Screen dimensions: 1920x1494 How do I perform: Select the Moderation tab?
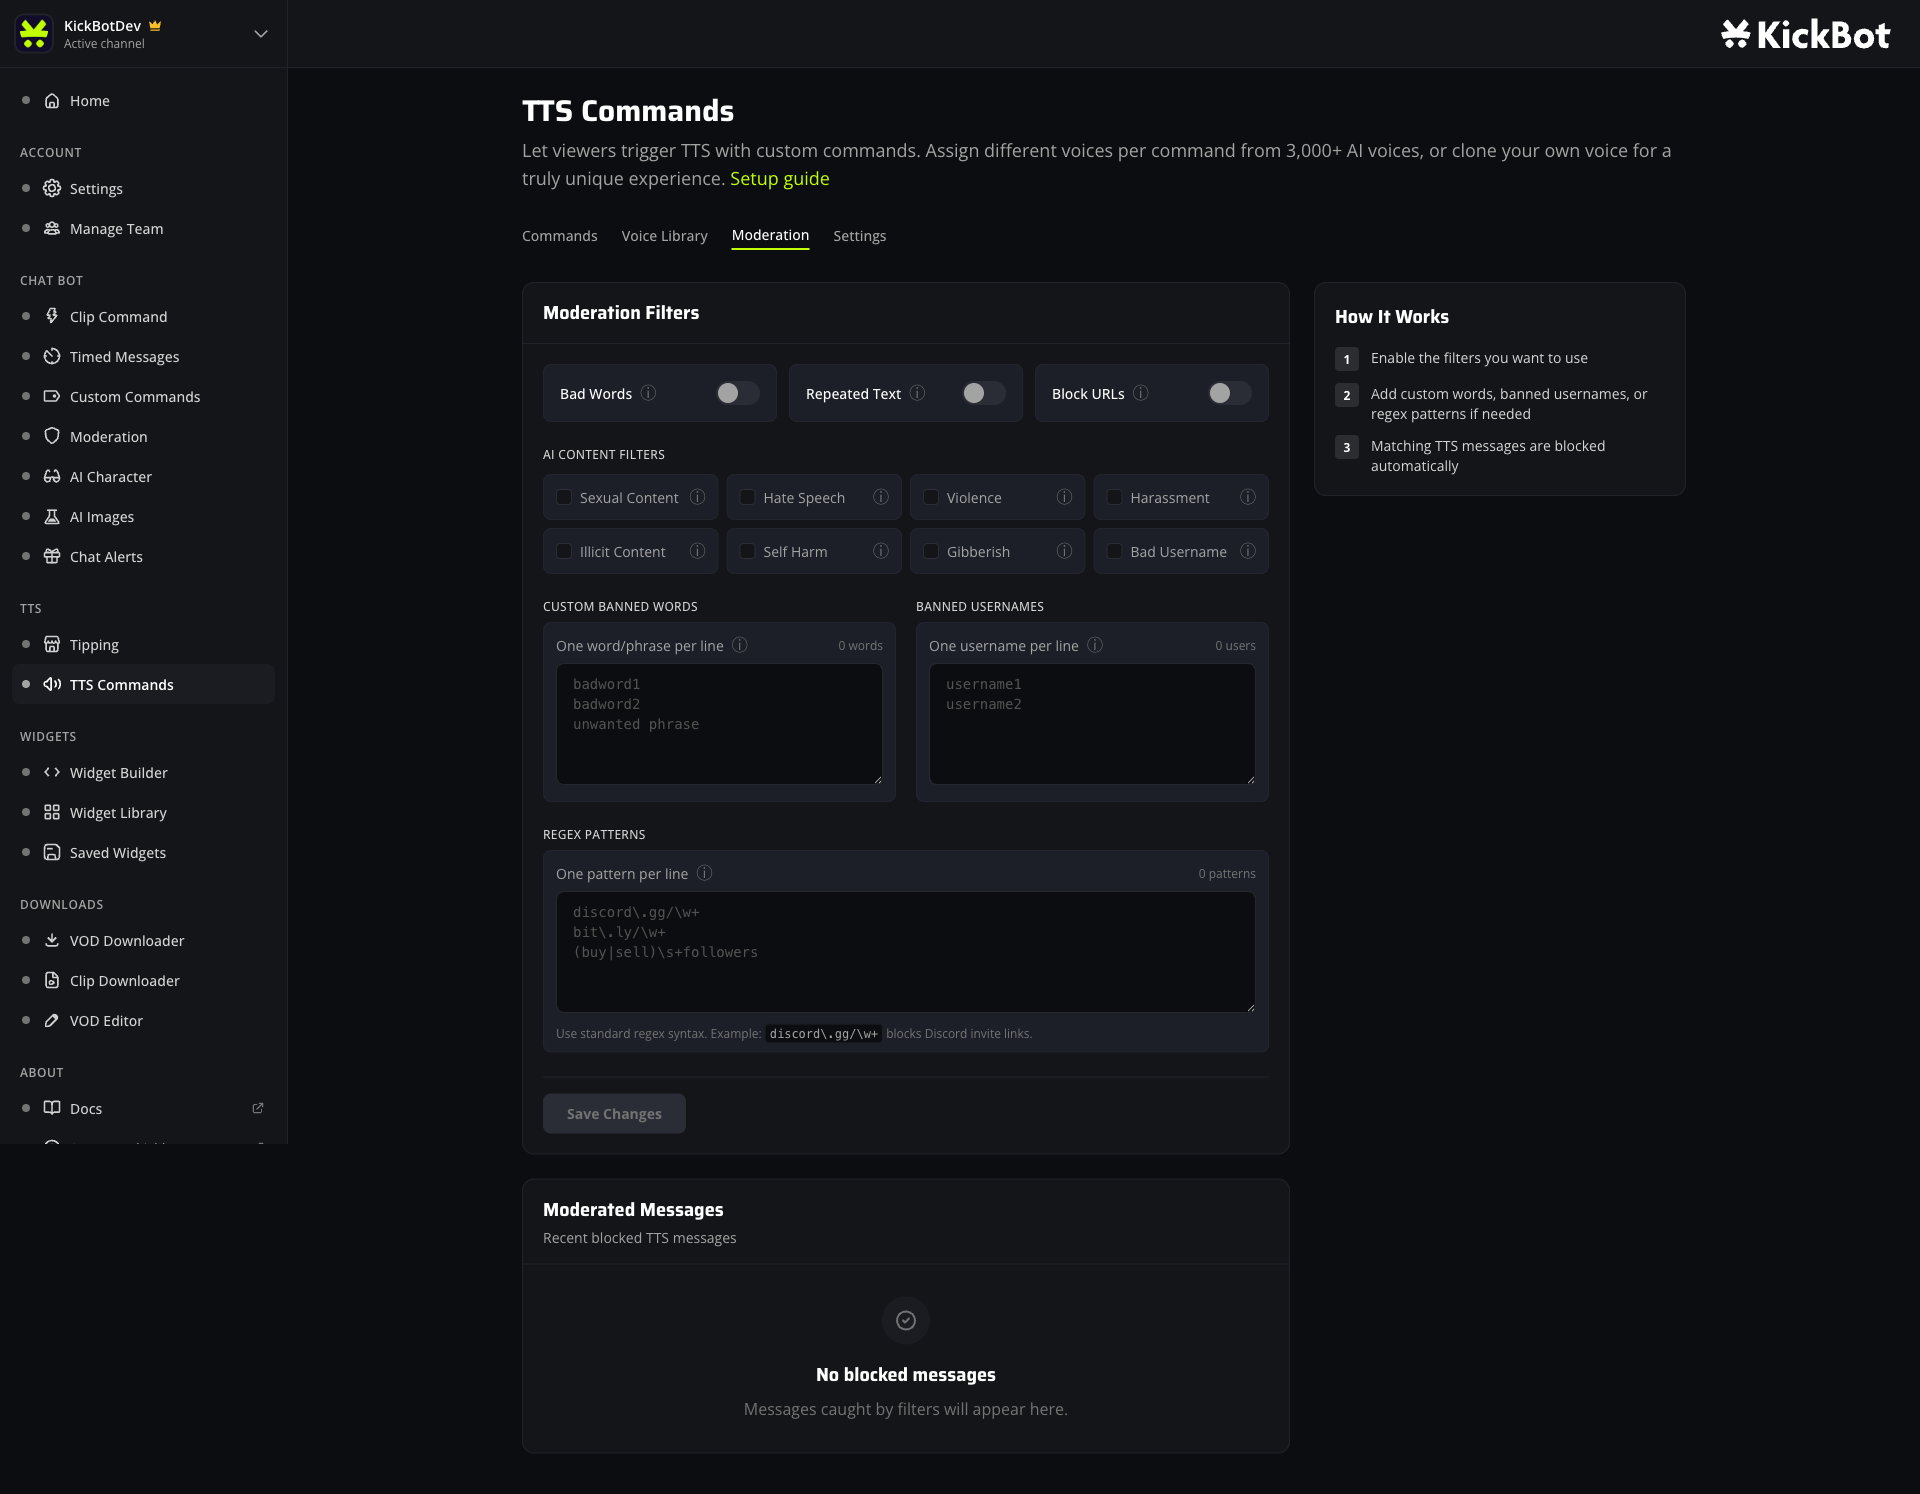pyautogui.click(x=770, y=236)
